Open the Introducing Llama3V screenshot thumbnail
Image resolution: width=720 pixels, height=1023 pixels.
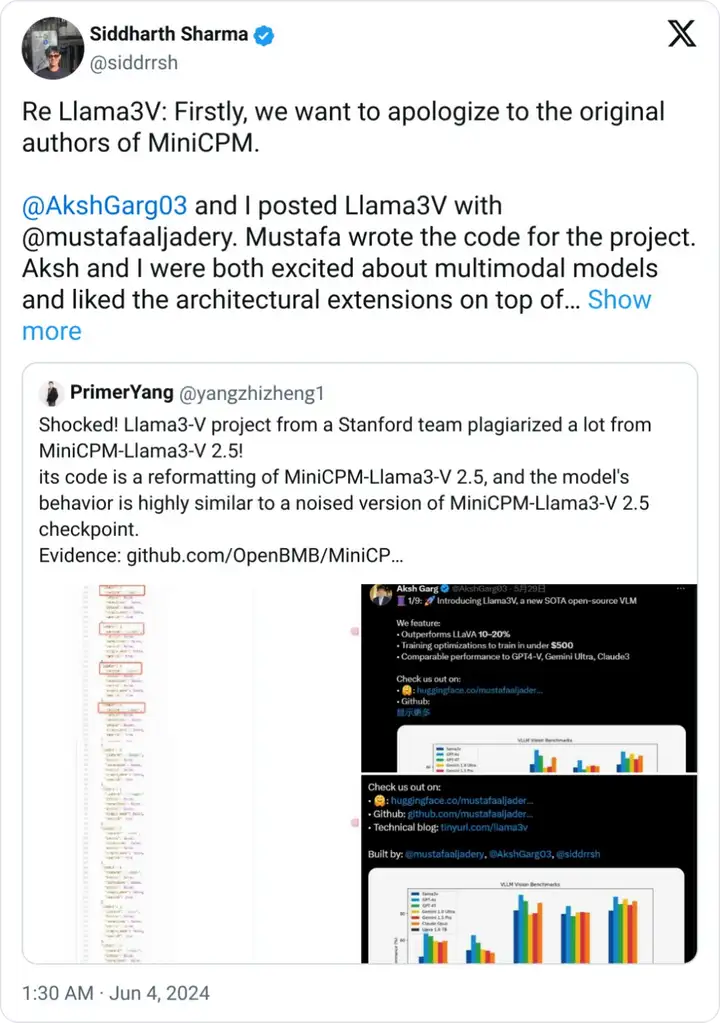[x=529, y=678]
